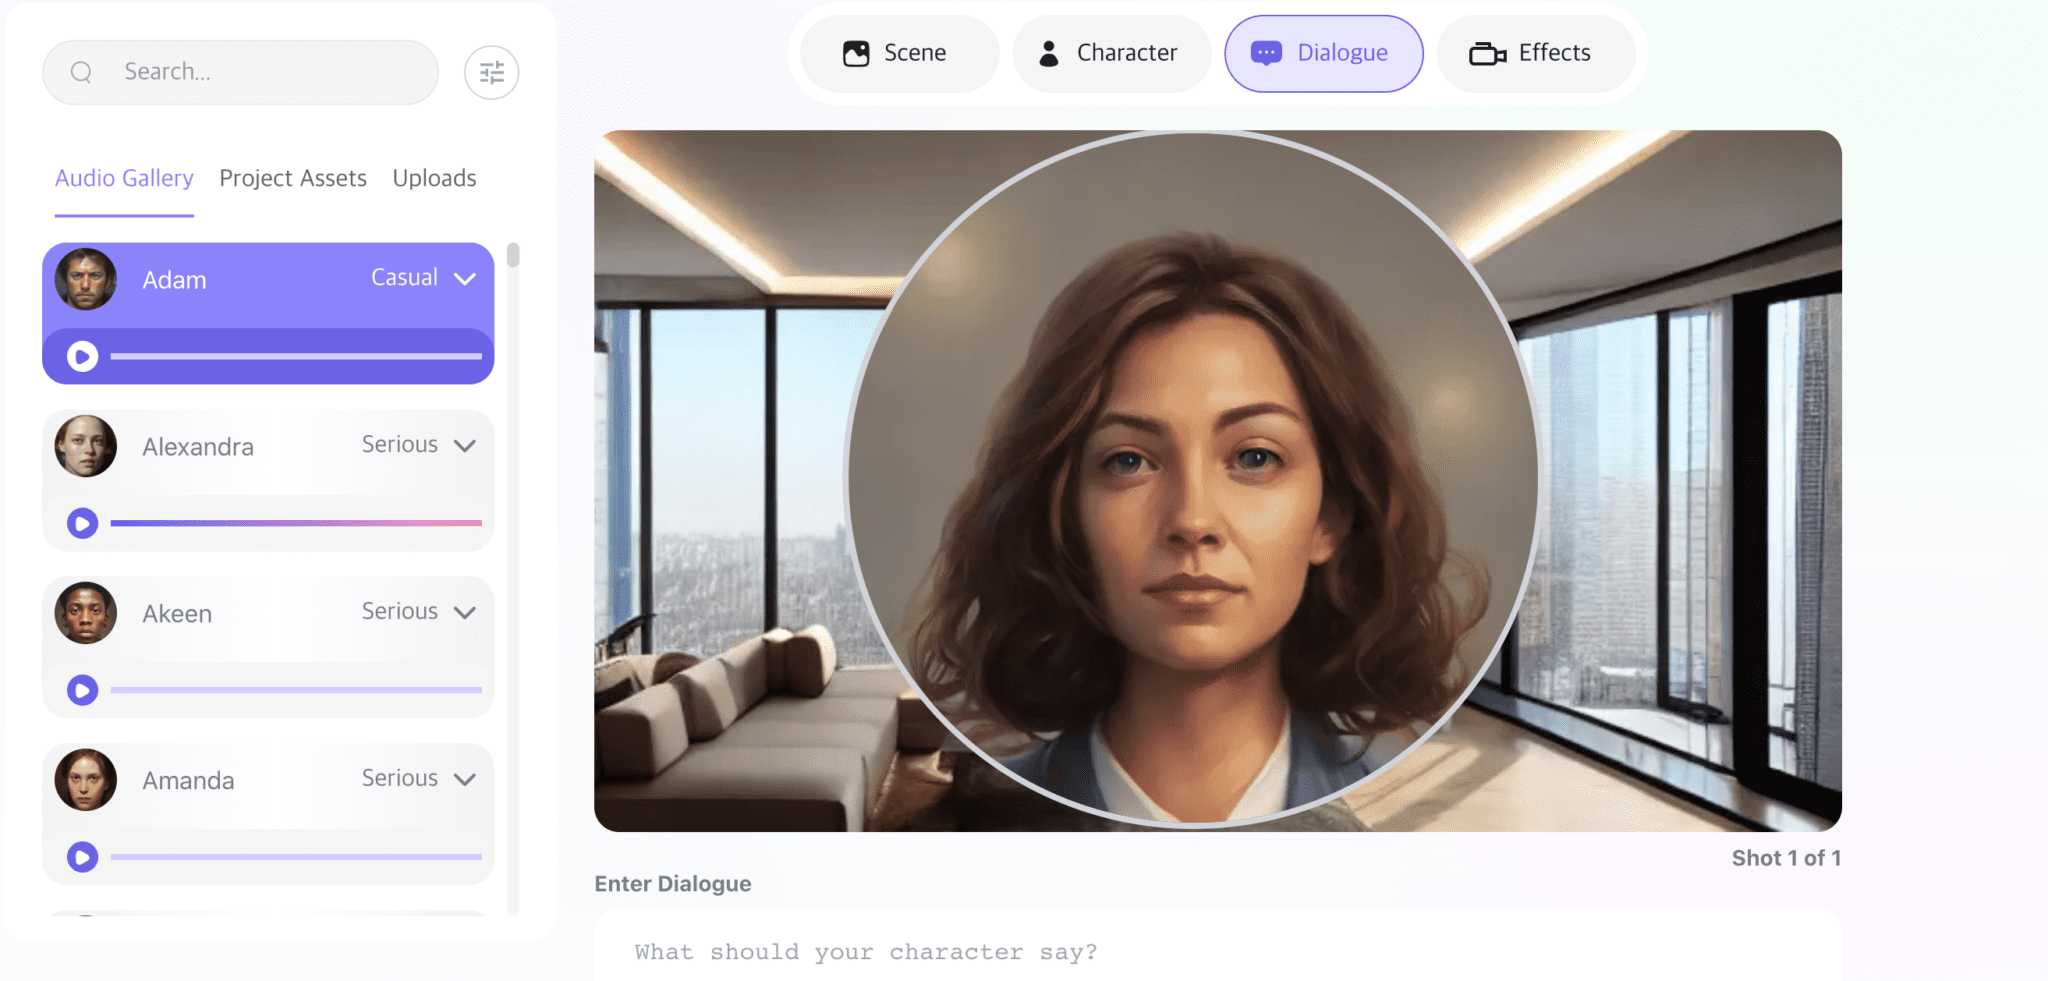Expand Amanda's Serious style dropdown

[418, 779]
